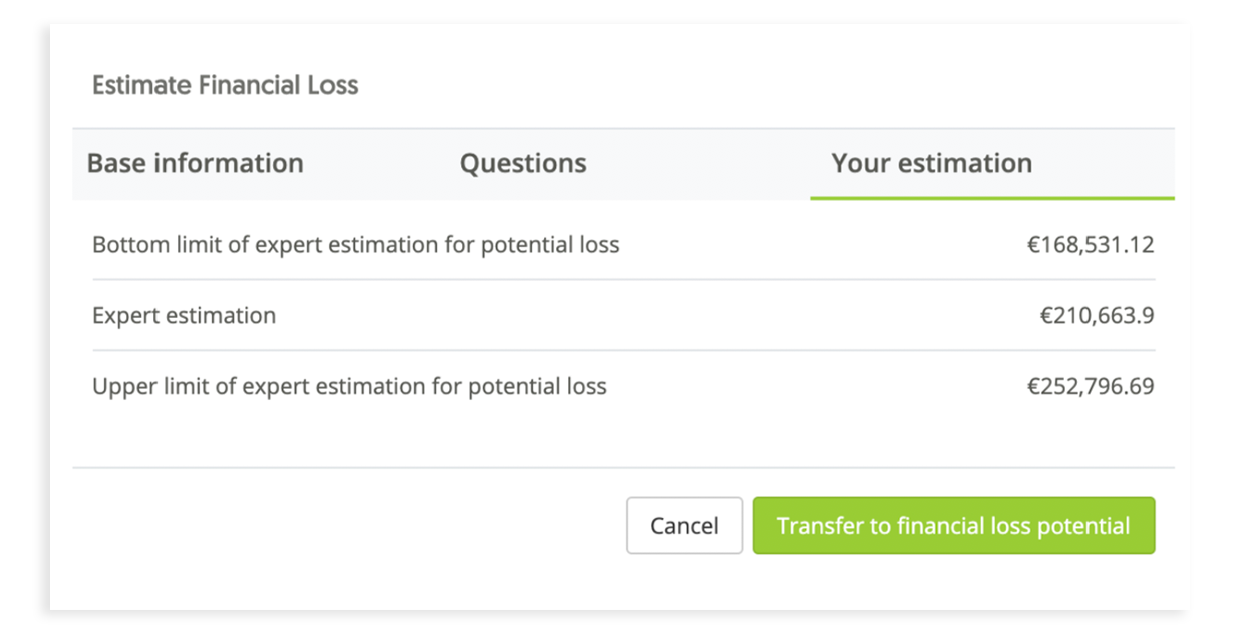1236x634 pixels.
Task: Open the Questions tab
Action: pos(523,164)
